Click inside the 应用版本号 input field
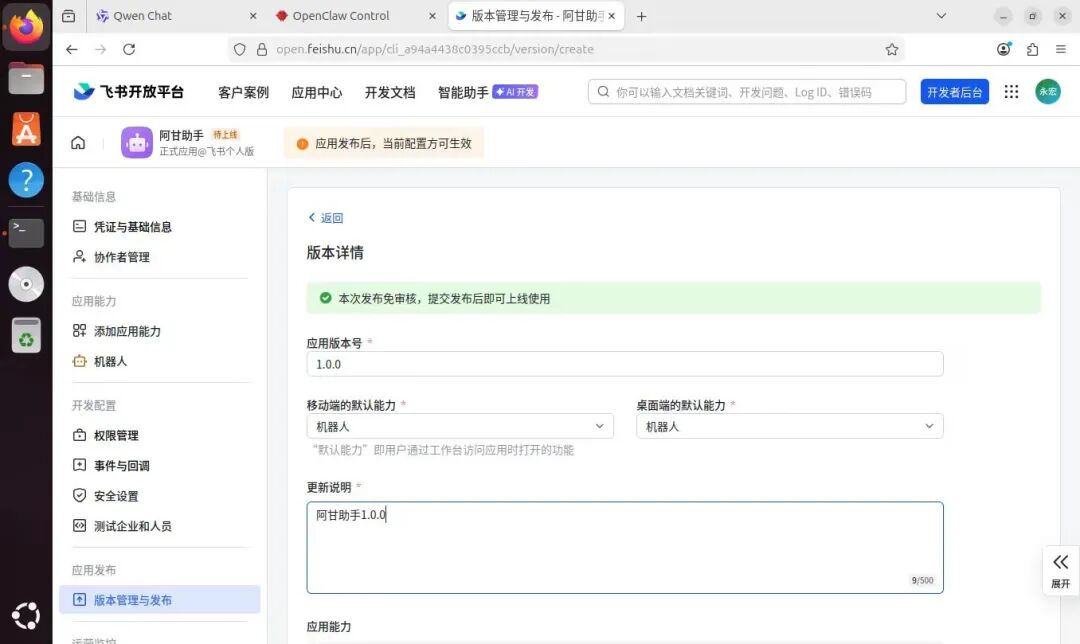Viewport: 1080px width, 644px height. 625,363
